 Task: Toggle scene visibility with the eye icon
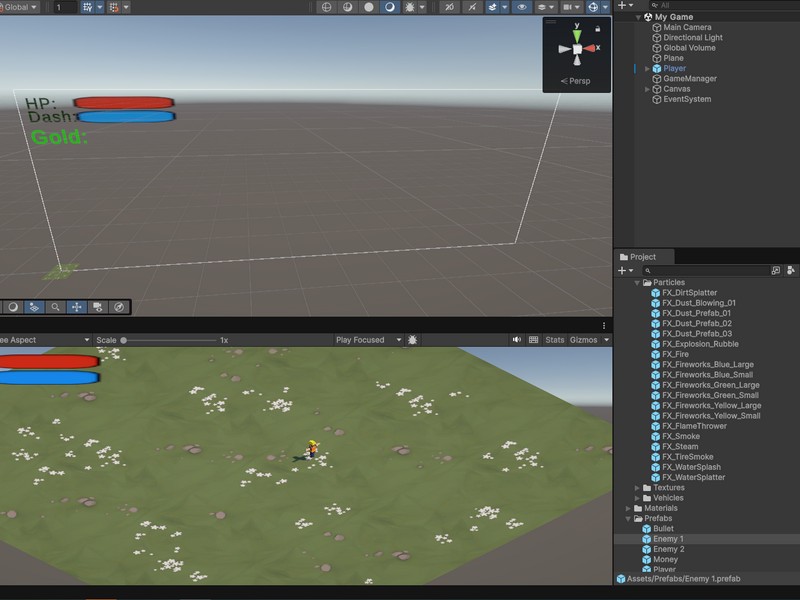[520, 7]
